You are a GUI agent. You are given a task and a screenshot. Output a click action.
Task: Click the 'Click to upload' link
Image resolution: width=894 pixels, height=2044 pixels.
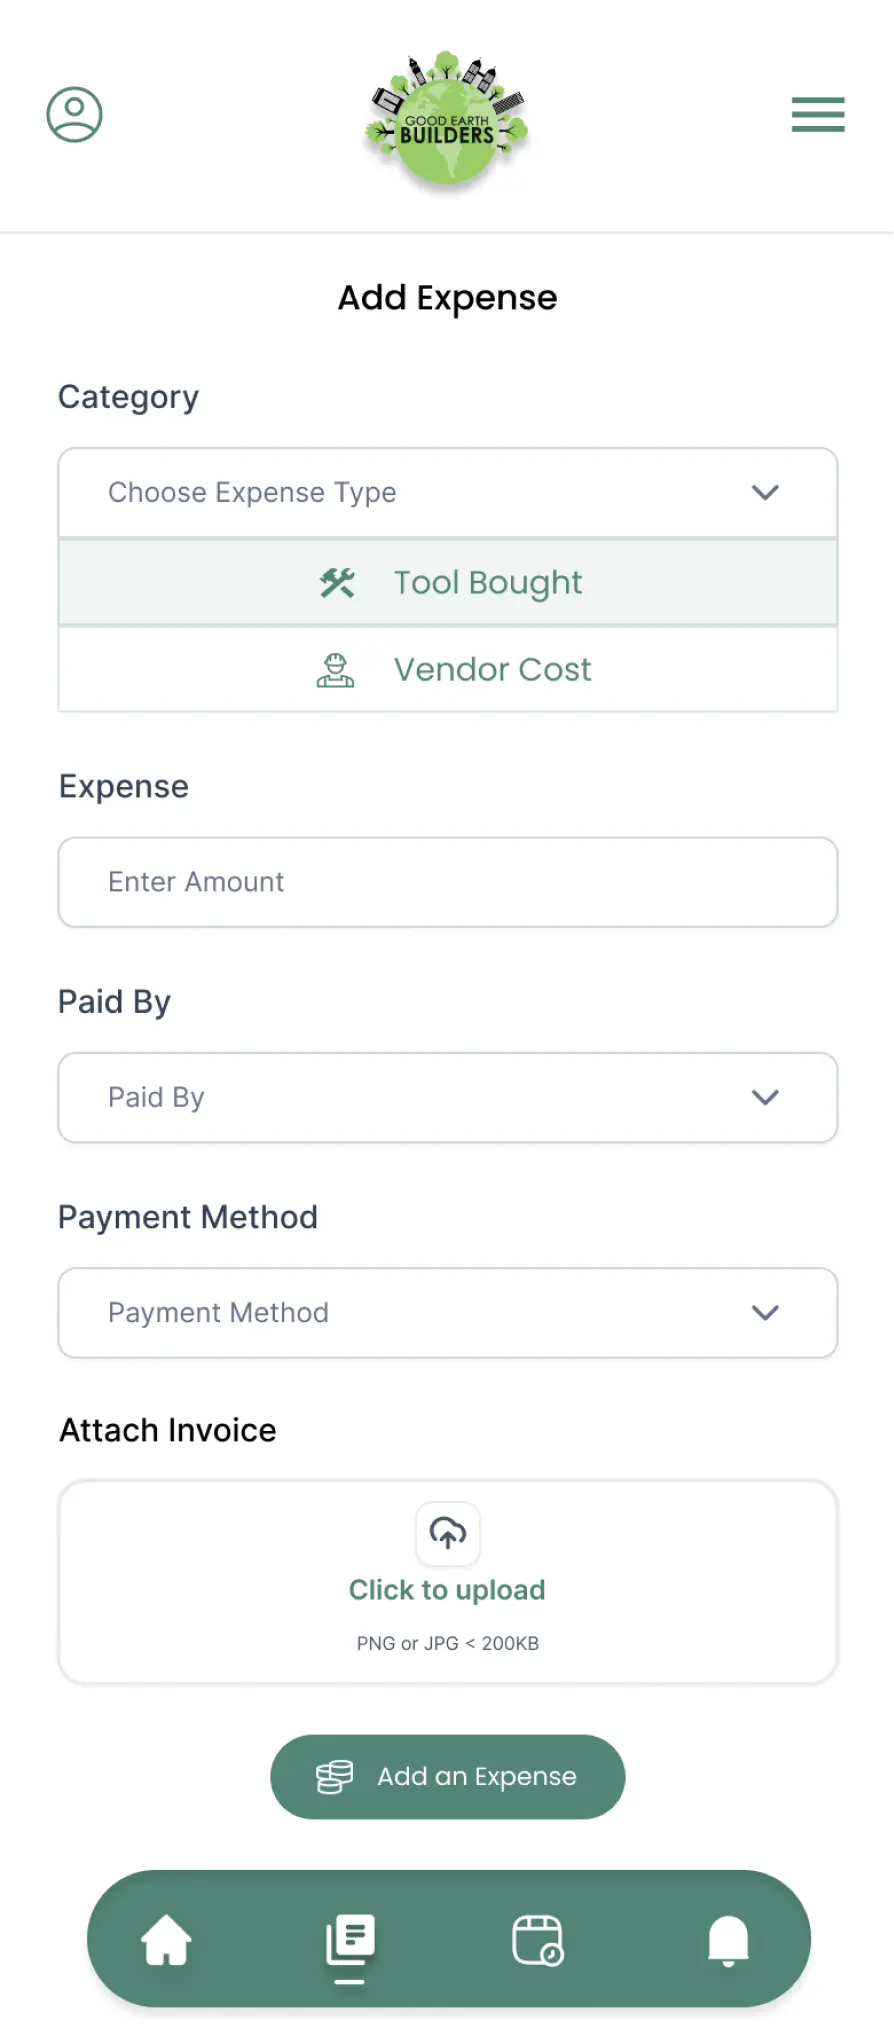coord(447,1590)
